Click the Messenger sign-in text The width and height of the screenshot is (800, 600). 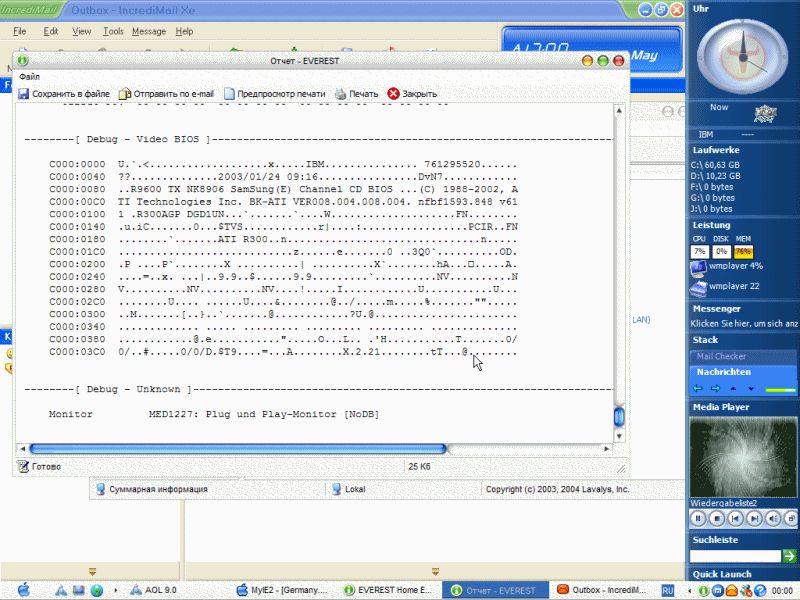(x=743, y=323)
